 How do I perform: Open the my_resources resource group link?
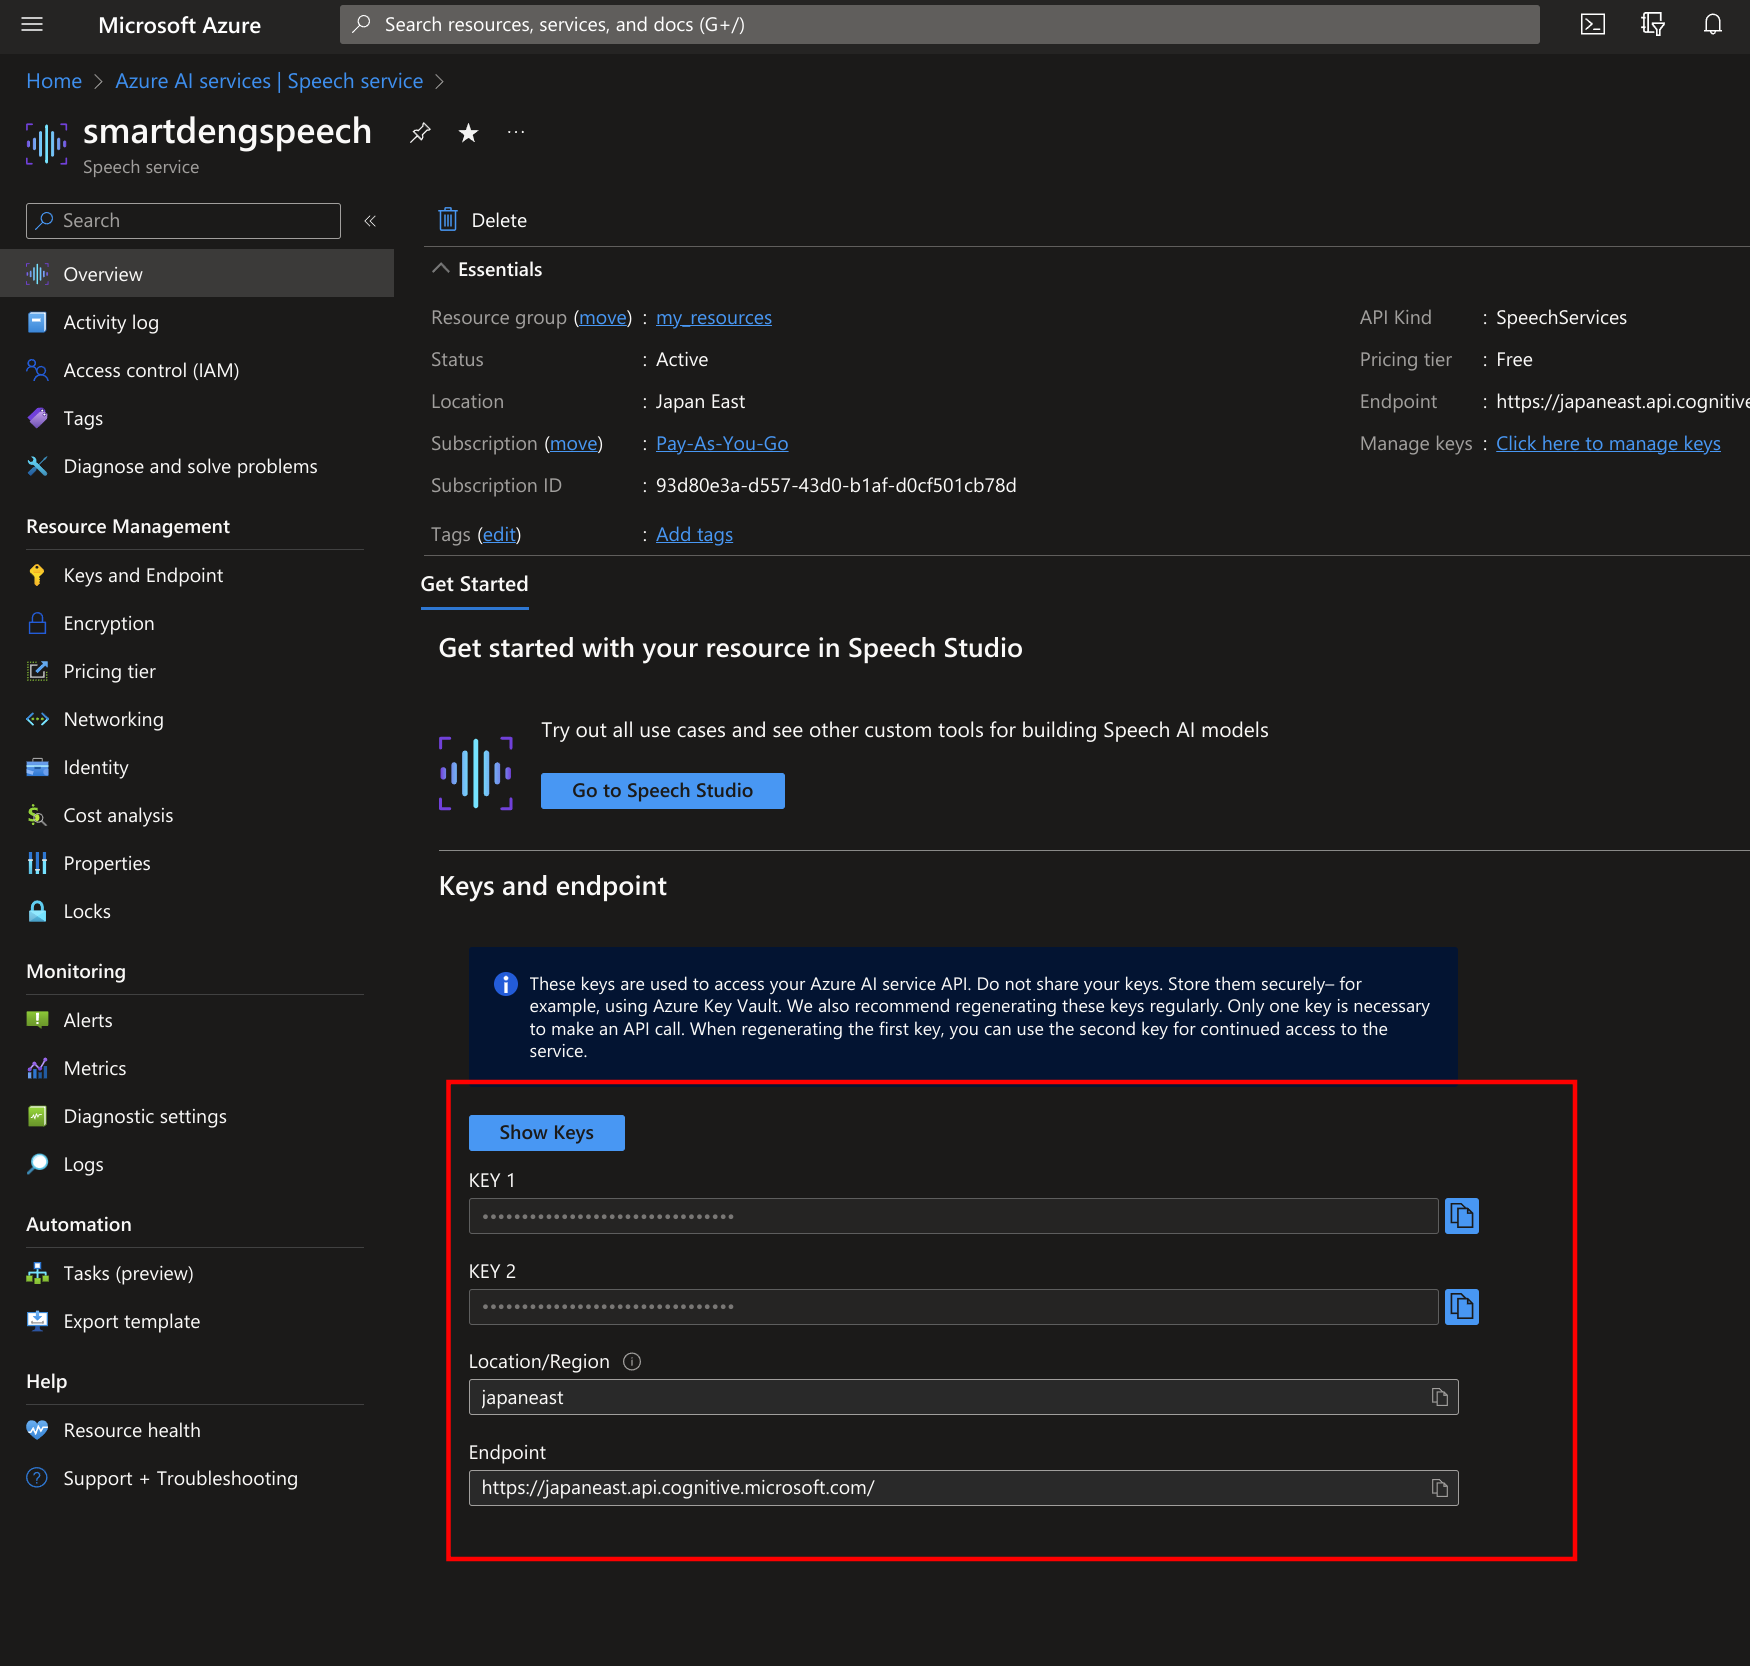click(x=714, y=317)
